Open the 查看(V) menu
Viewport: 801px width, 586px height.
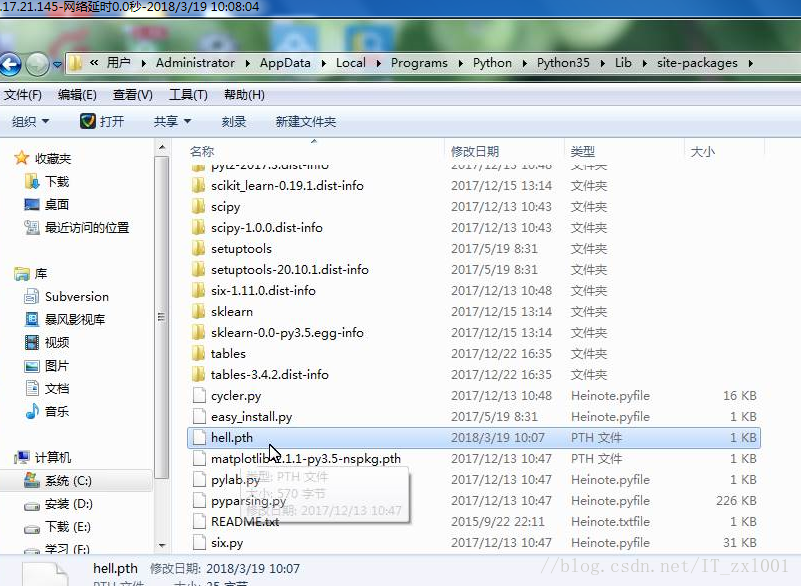tap(133, 95)
